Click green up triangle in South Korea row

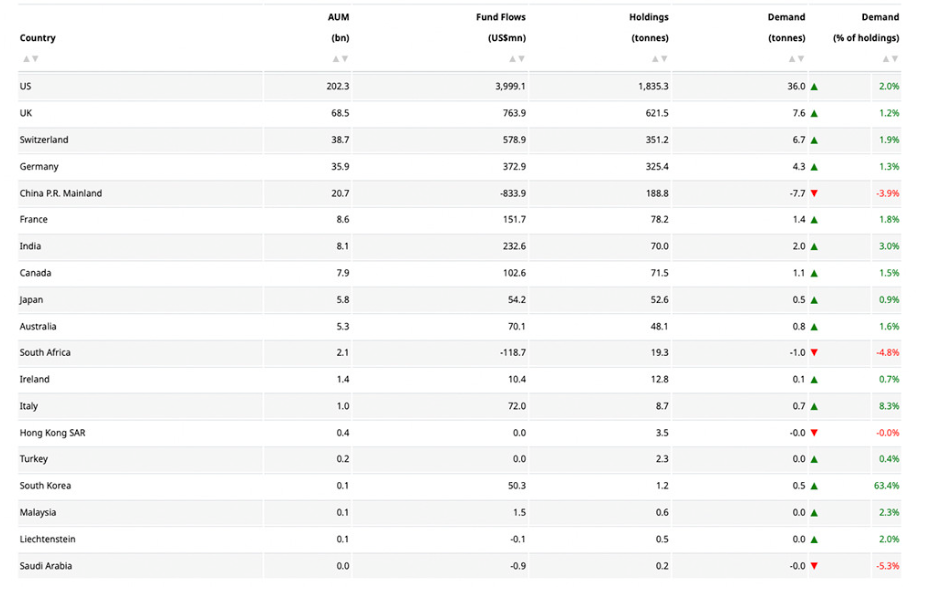click(x=814, y=486)
